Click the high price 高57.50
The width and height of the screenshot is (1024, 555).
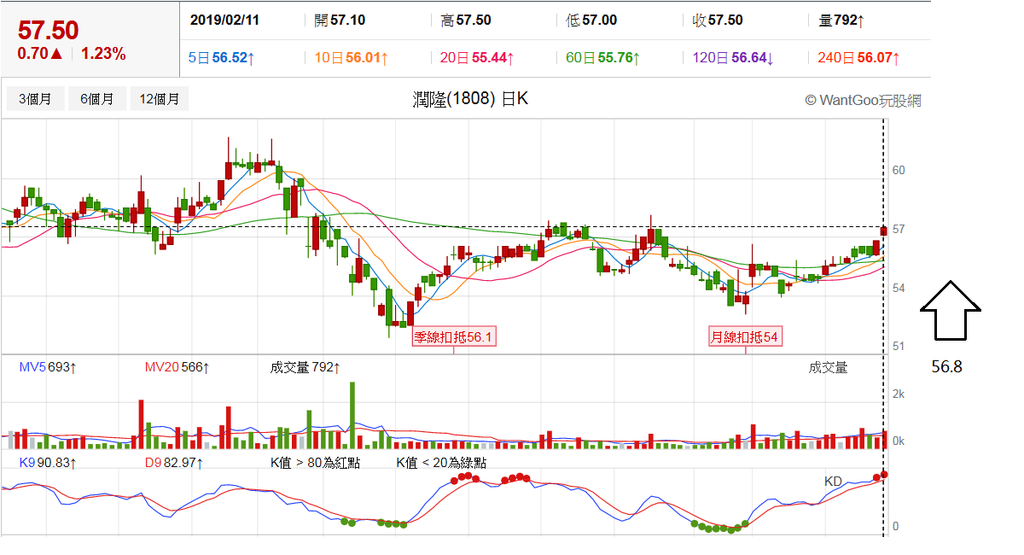[466, 20]
